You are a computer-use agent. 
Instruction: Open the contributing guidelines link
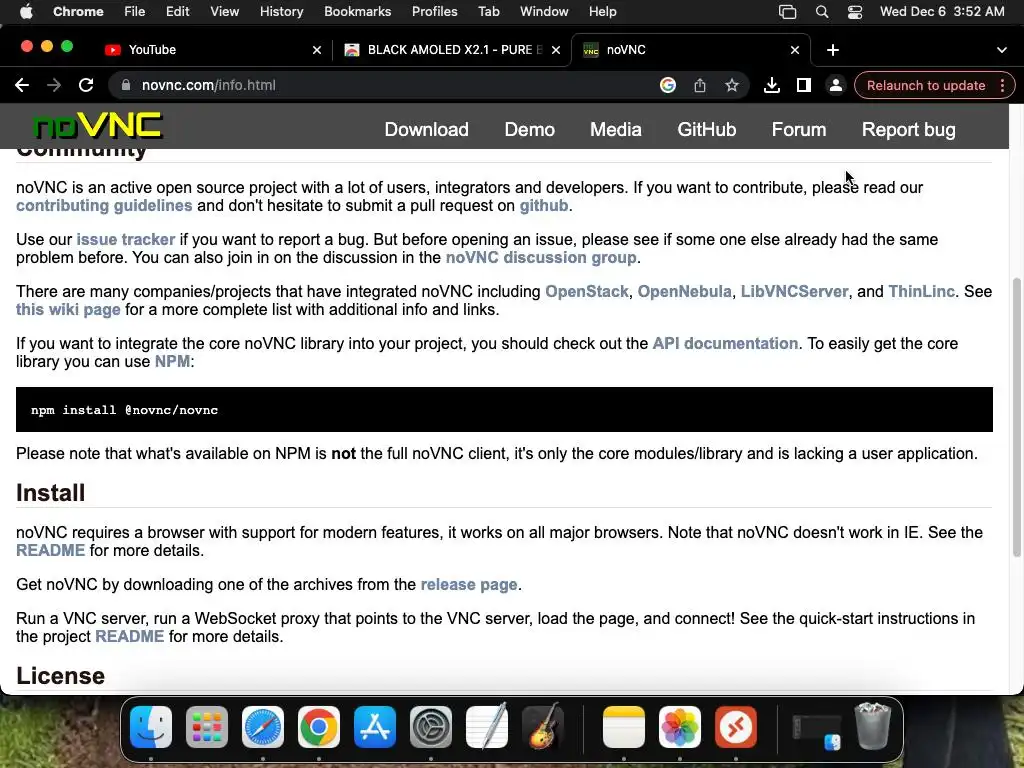click(x=104, y=205)
